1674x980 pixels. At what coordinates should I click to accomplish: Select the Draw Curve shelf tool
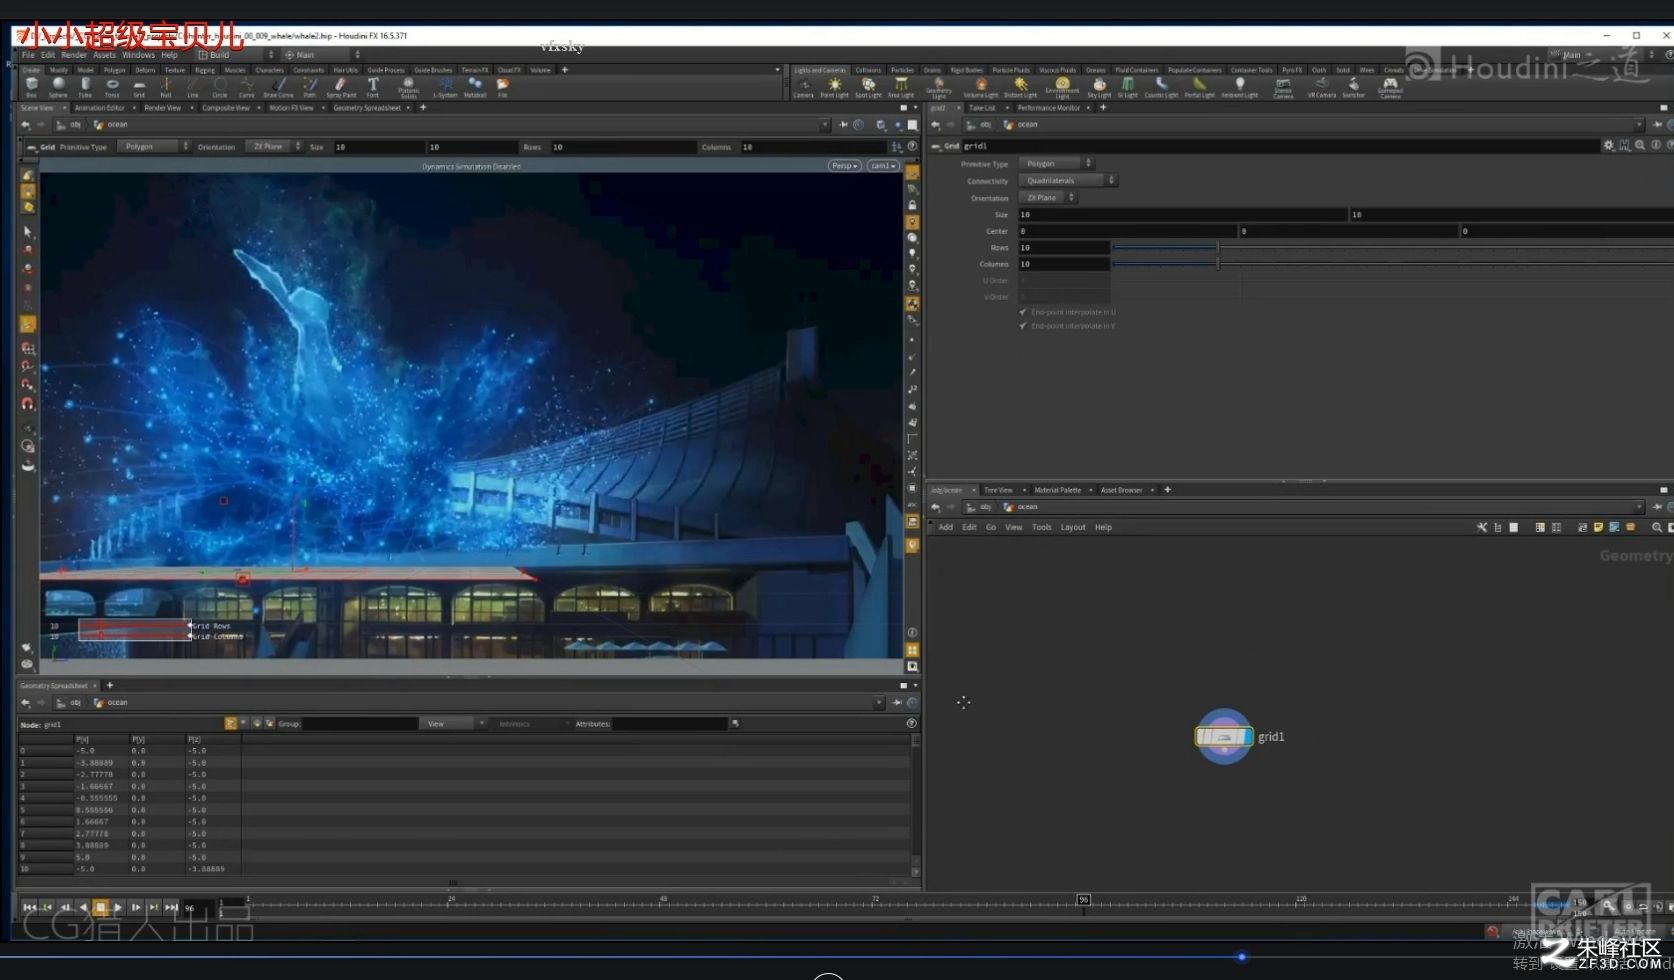tap(278, 88)
